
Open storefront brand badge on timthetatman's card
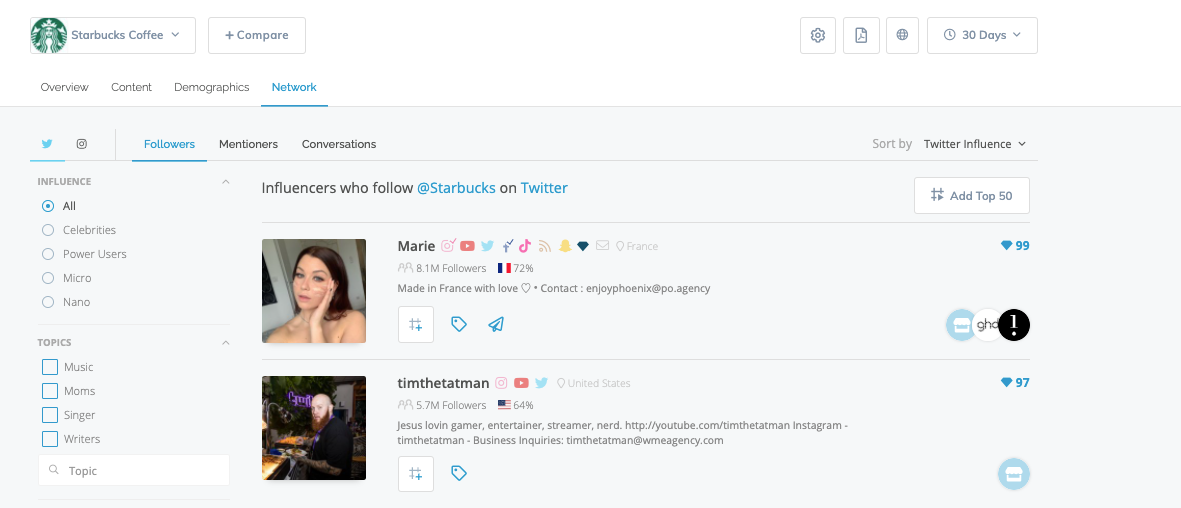tap(1014, 474)
